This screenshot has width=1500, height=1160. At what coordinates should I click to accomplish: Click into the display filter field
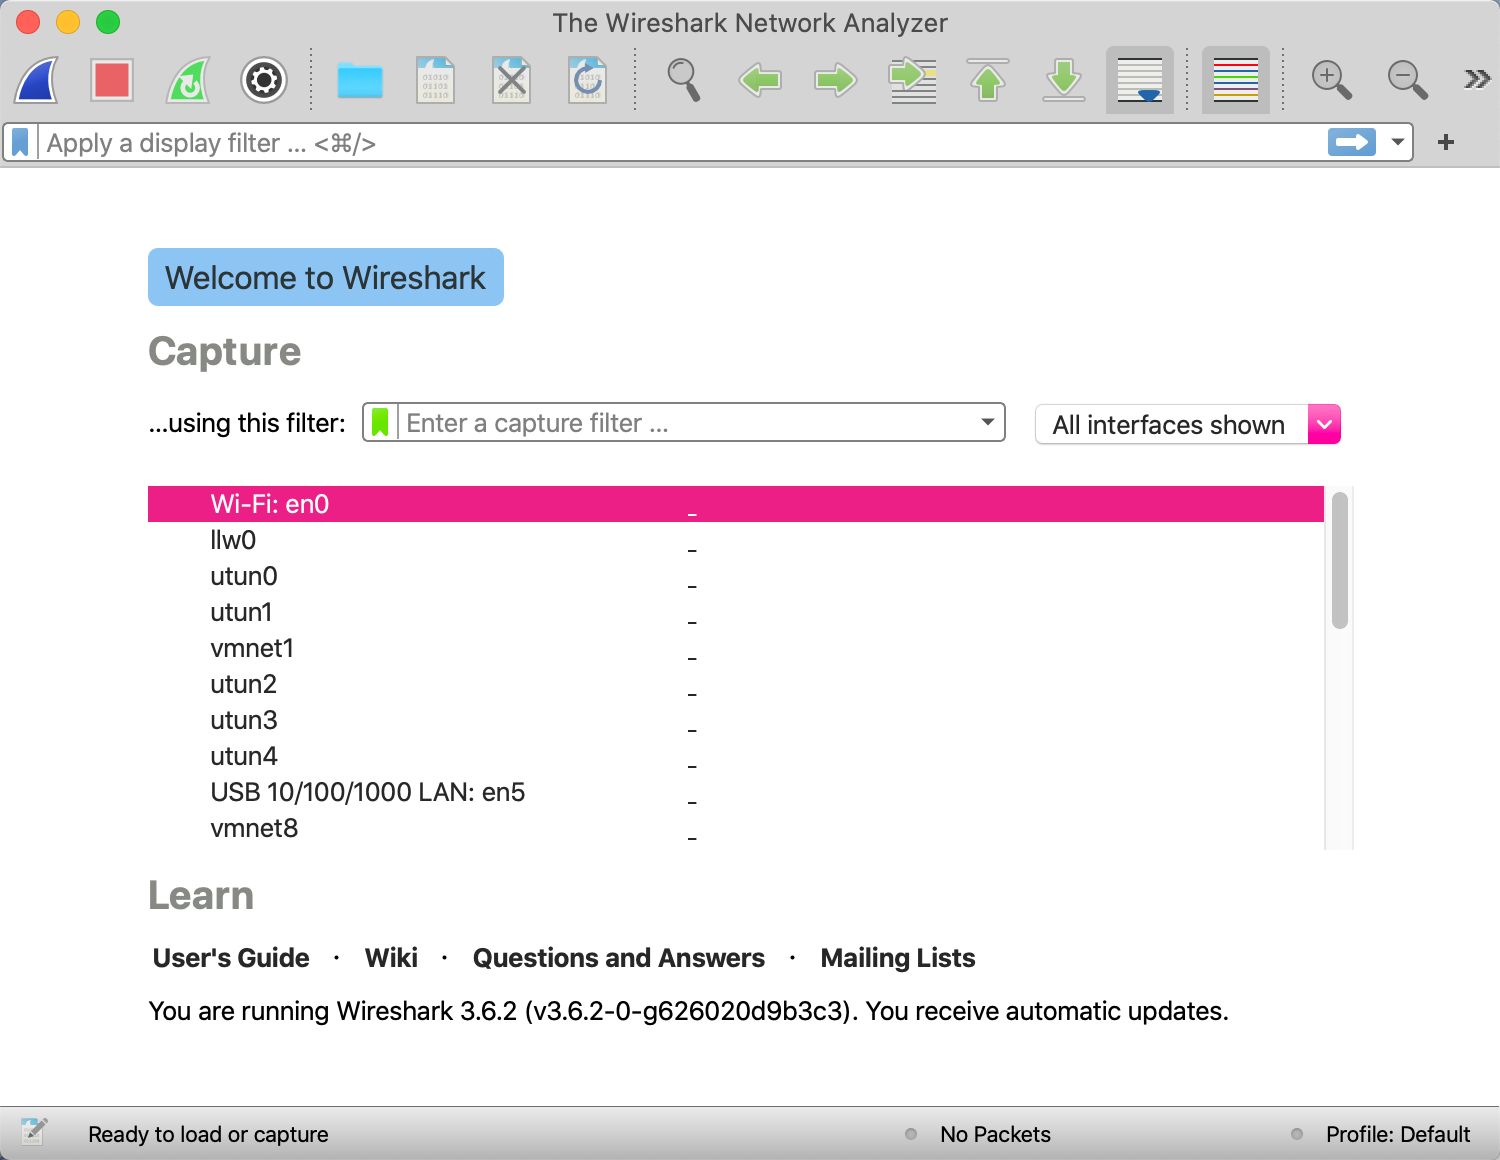pos(680,143)
